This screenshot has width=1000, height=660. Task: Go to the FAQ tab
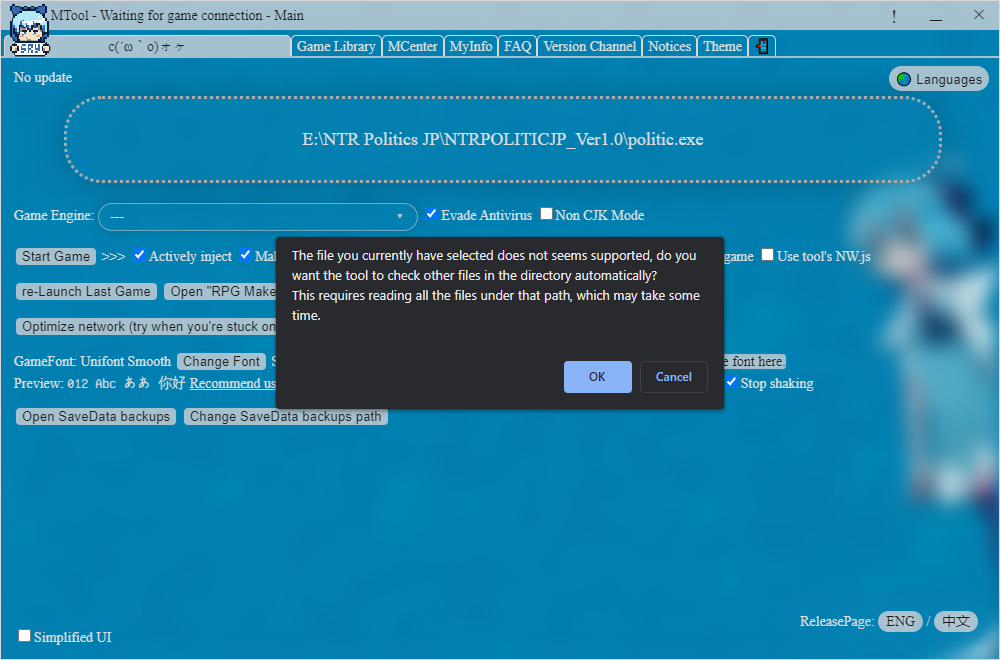(x=517, y=46)
